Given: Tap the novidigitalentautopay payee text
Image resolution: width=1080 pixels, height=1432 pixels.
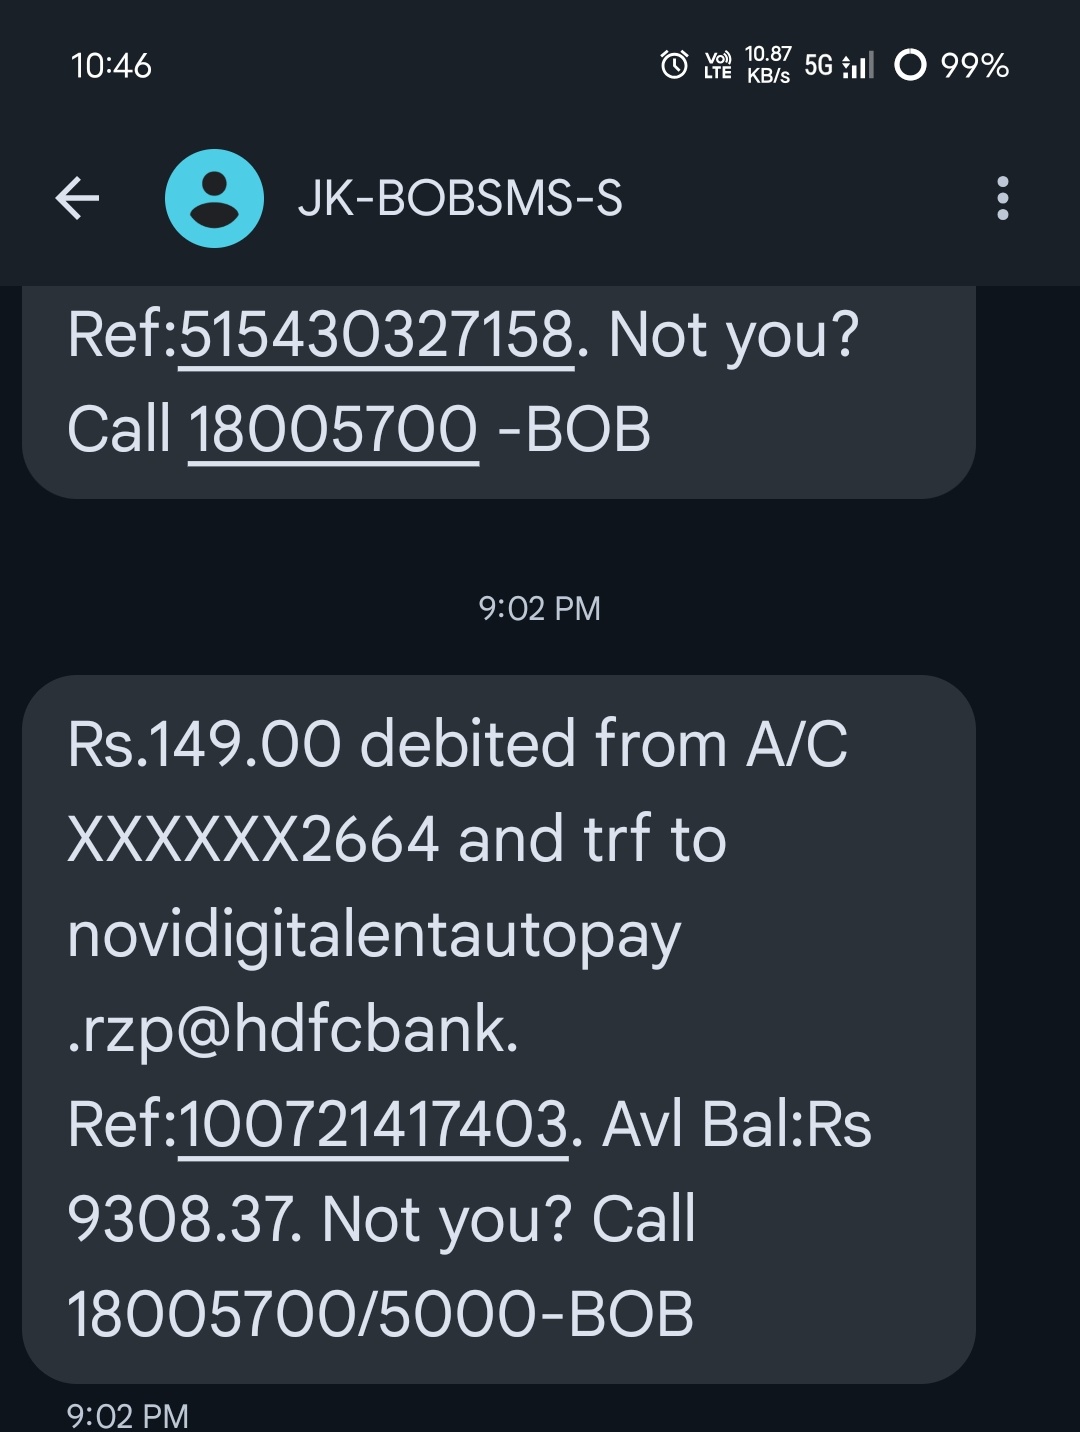Looking at the screenshot, I should click(374, 938).
